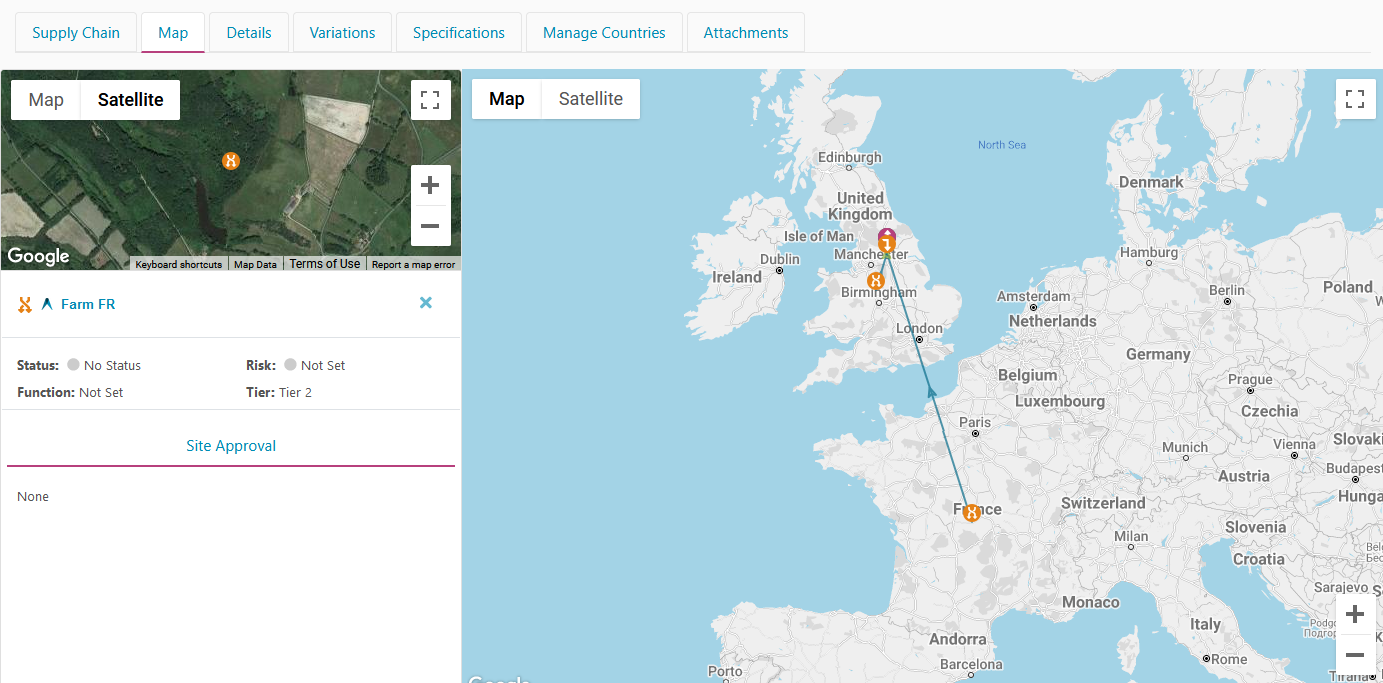Zoom in on the large Europe map

(1355, 614)
